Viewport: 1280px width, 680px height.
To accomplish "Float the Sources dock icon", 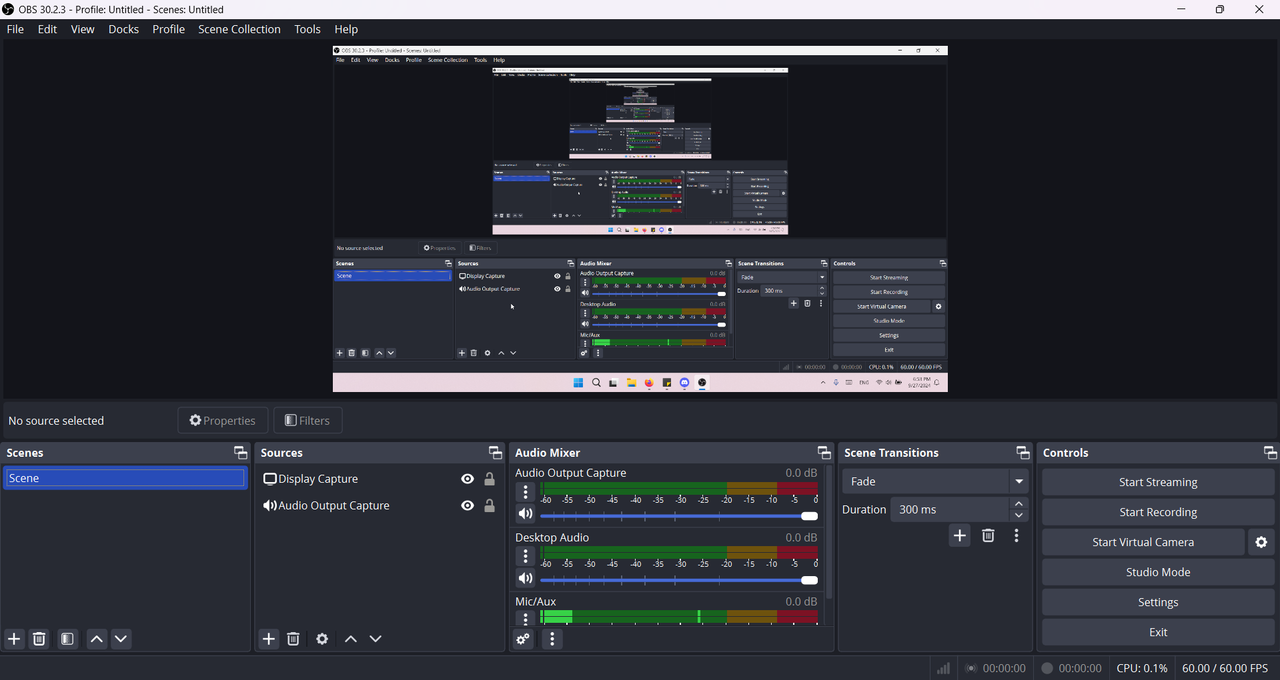I will pyautogui.click(x=495, y=453).
